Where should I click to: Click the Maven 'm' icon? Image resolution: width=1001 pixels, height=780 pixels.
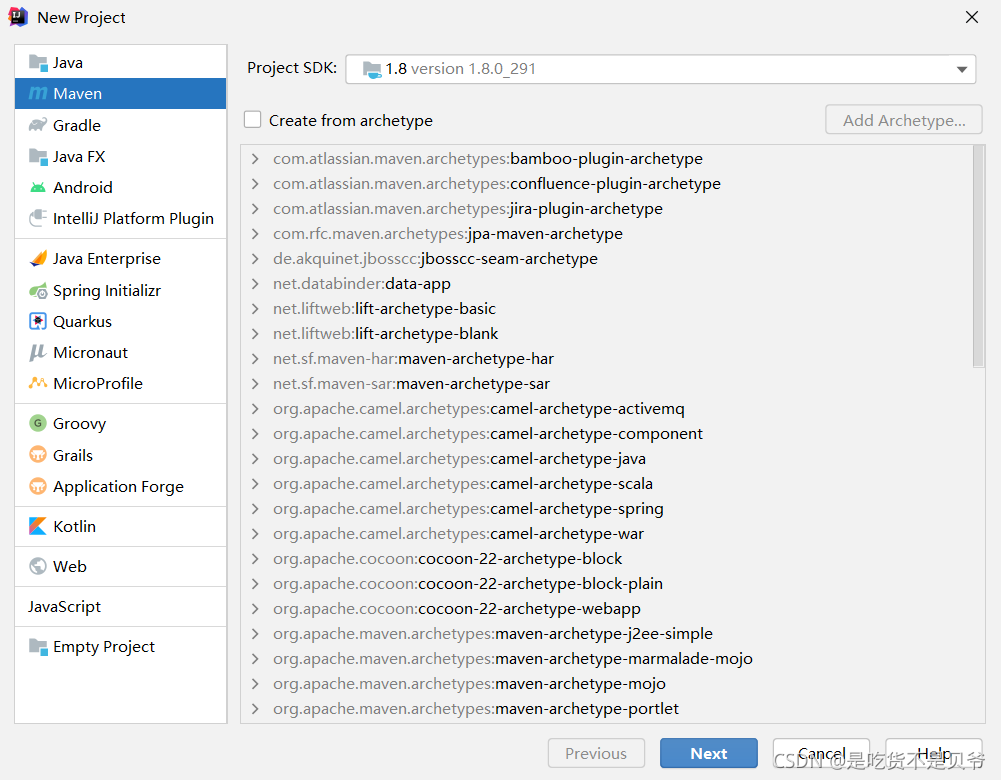pos(38,94)
